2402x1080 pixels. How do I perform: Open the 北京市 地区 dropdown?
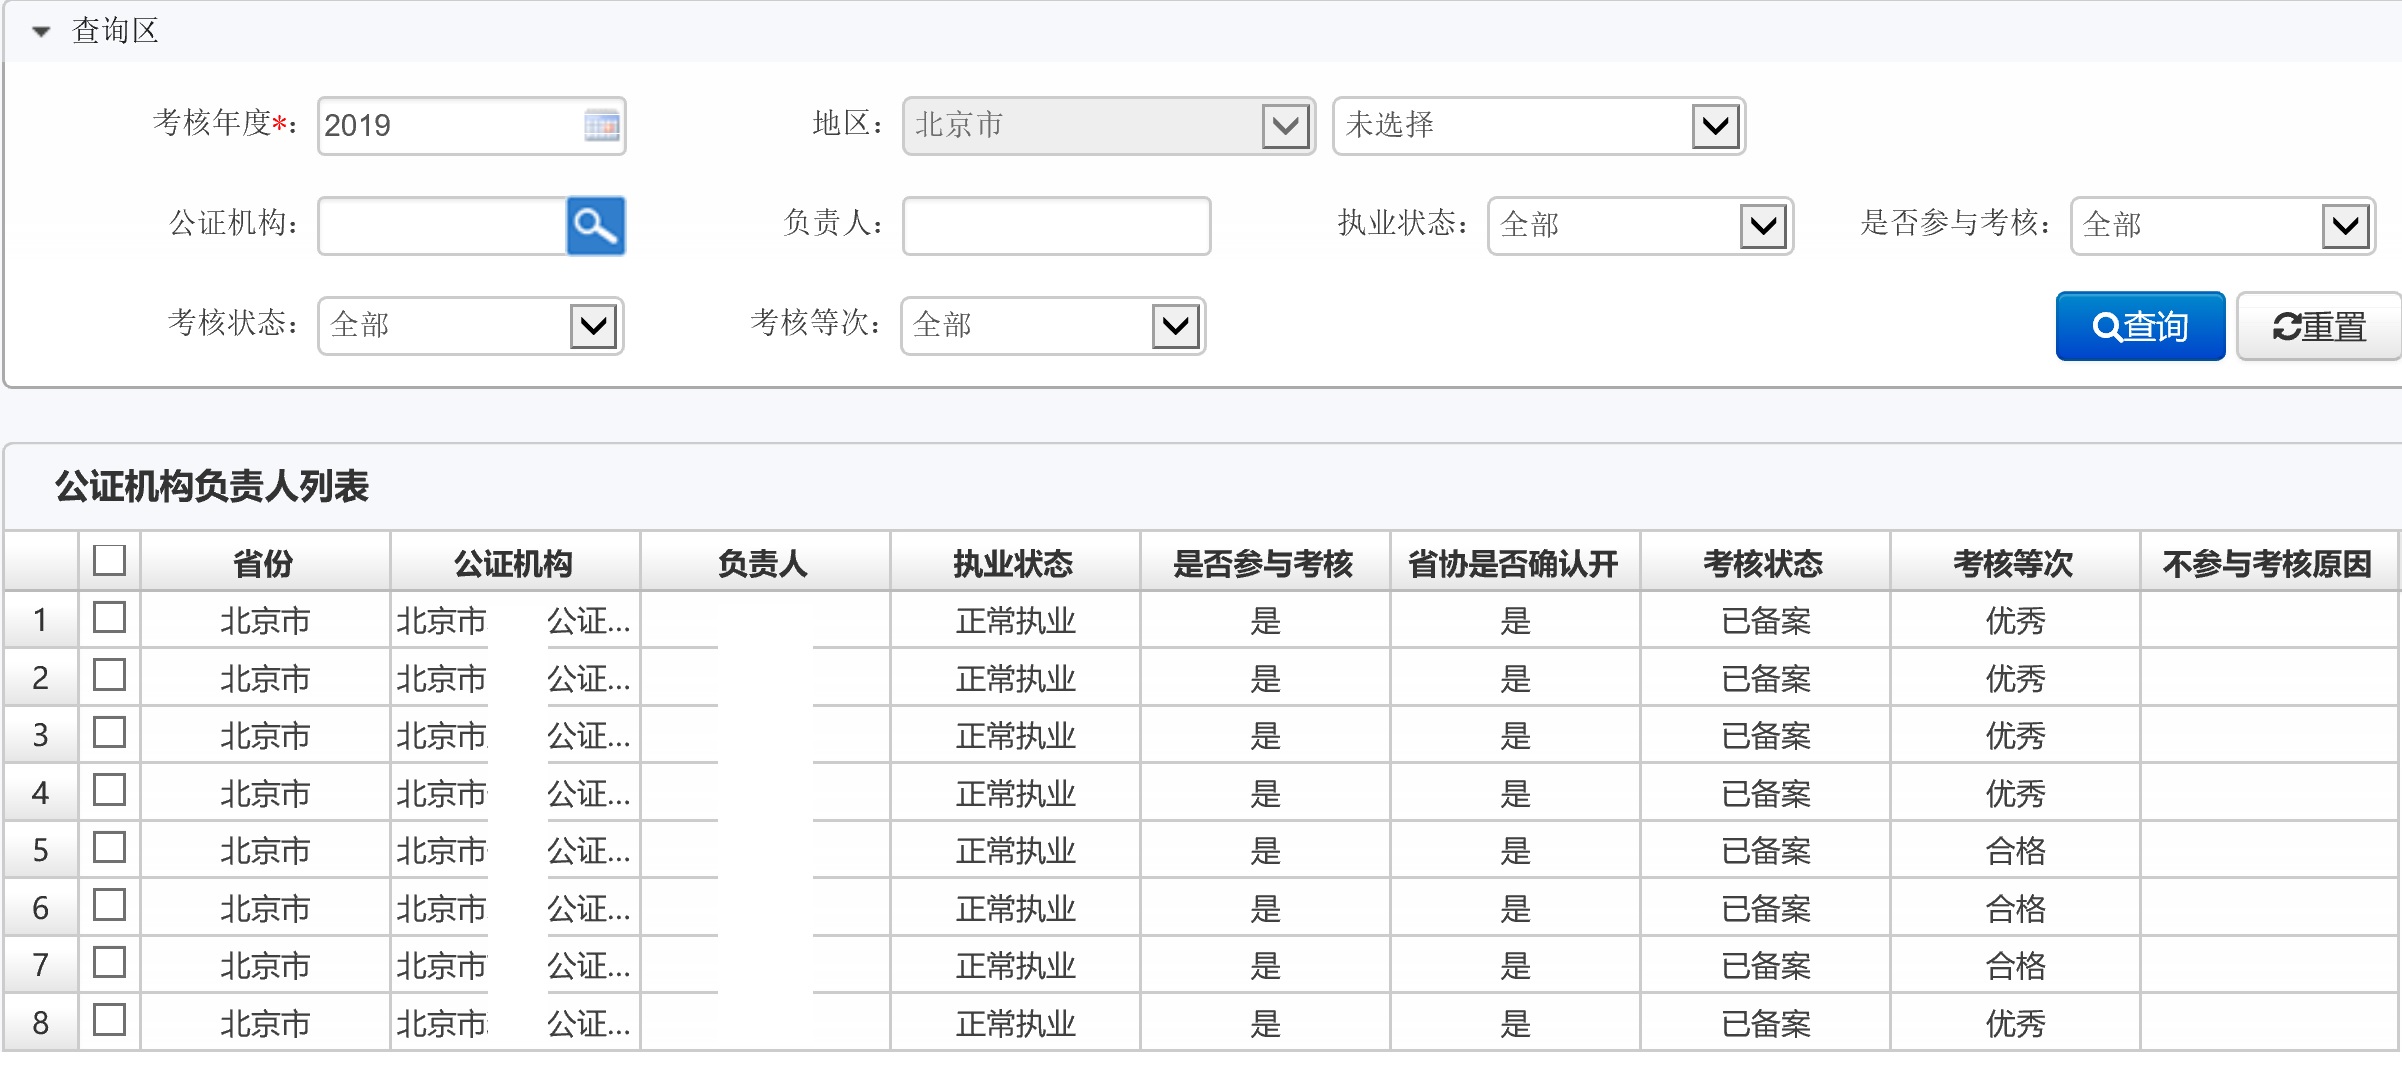click(1284, 126)
